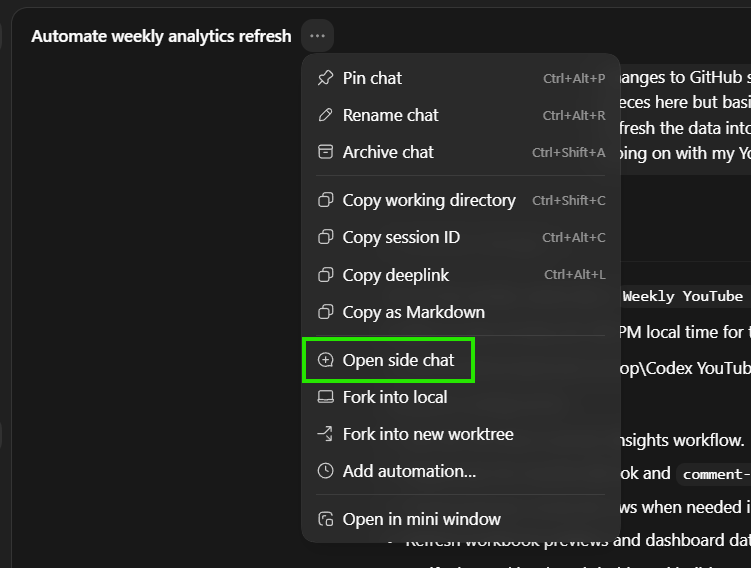Viewport: 751px width, 568px height.
Task: Click the laptop icon for Fork into local
Action: coord(326,397)
